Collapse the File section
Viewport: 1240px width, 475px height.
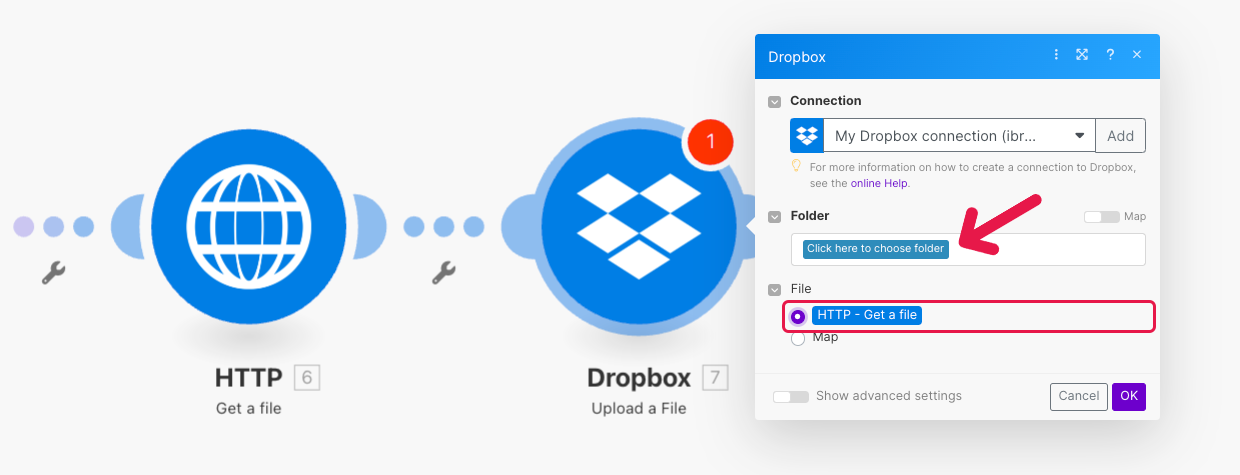pyautogui.click(x=774, y=289)
